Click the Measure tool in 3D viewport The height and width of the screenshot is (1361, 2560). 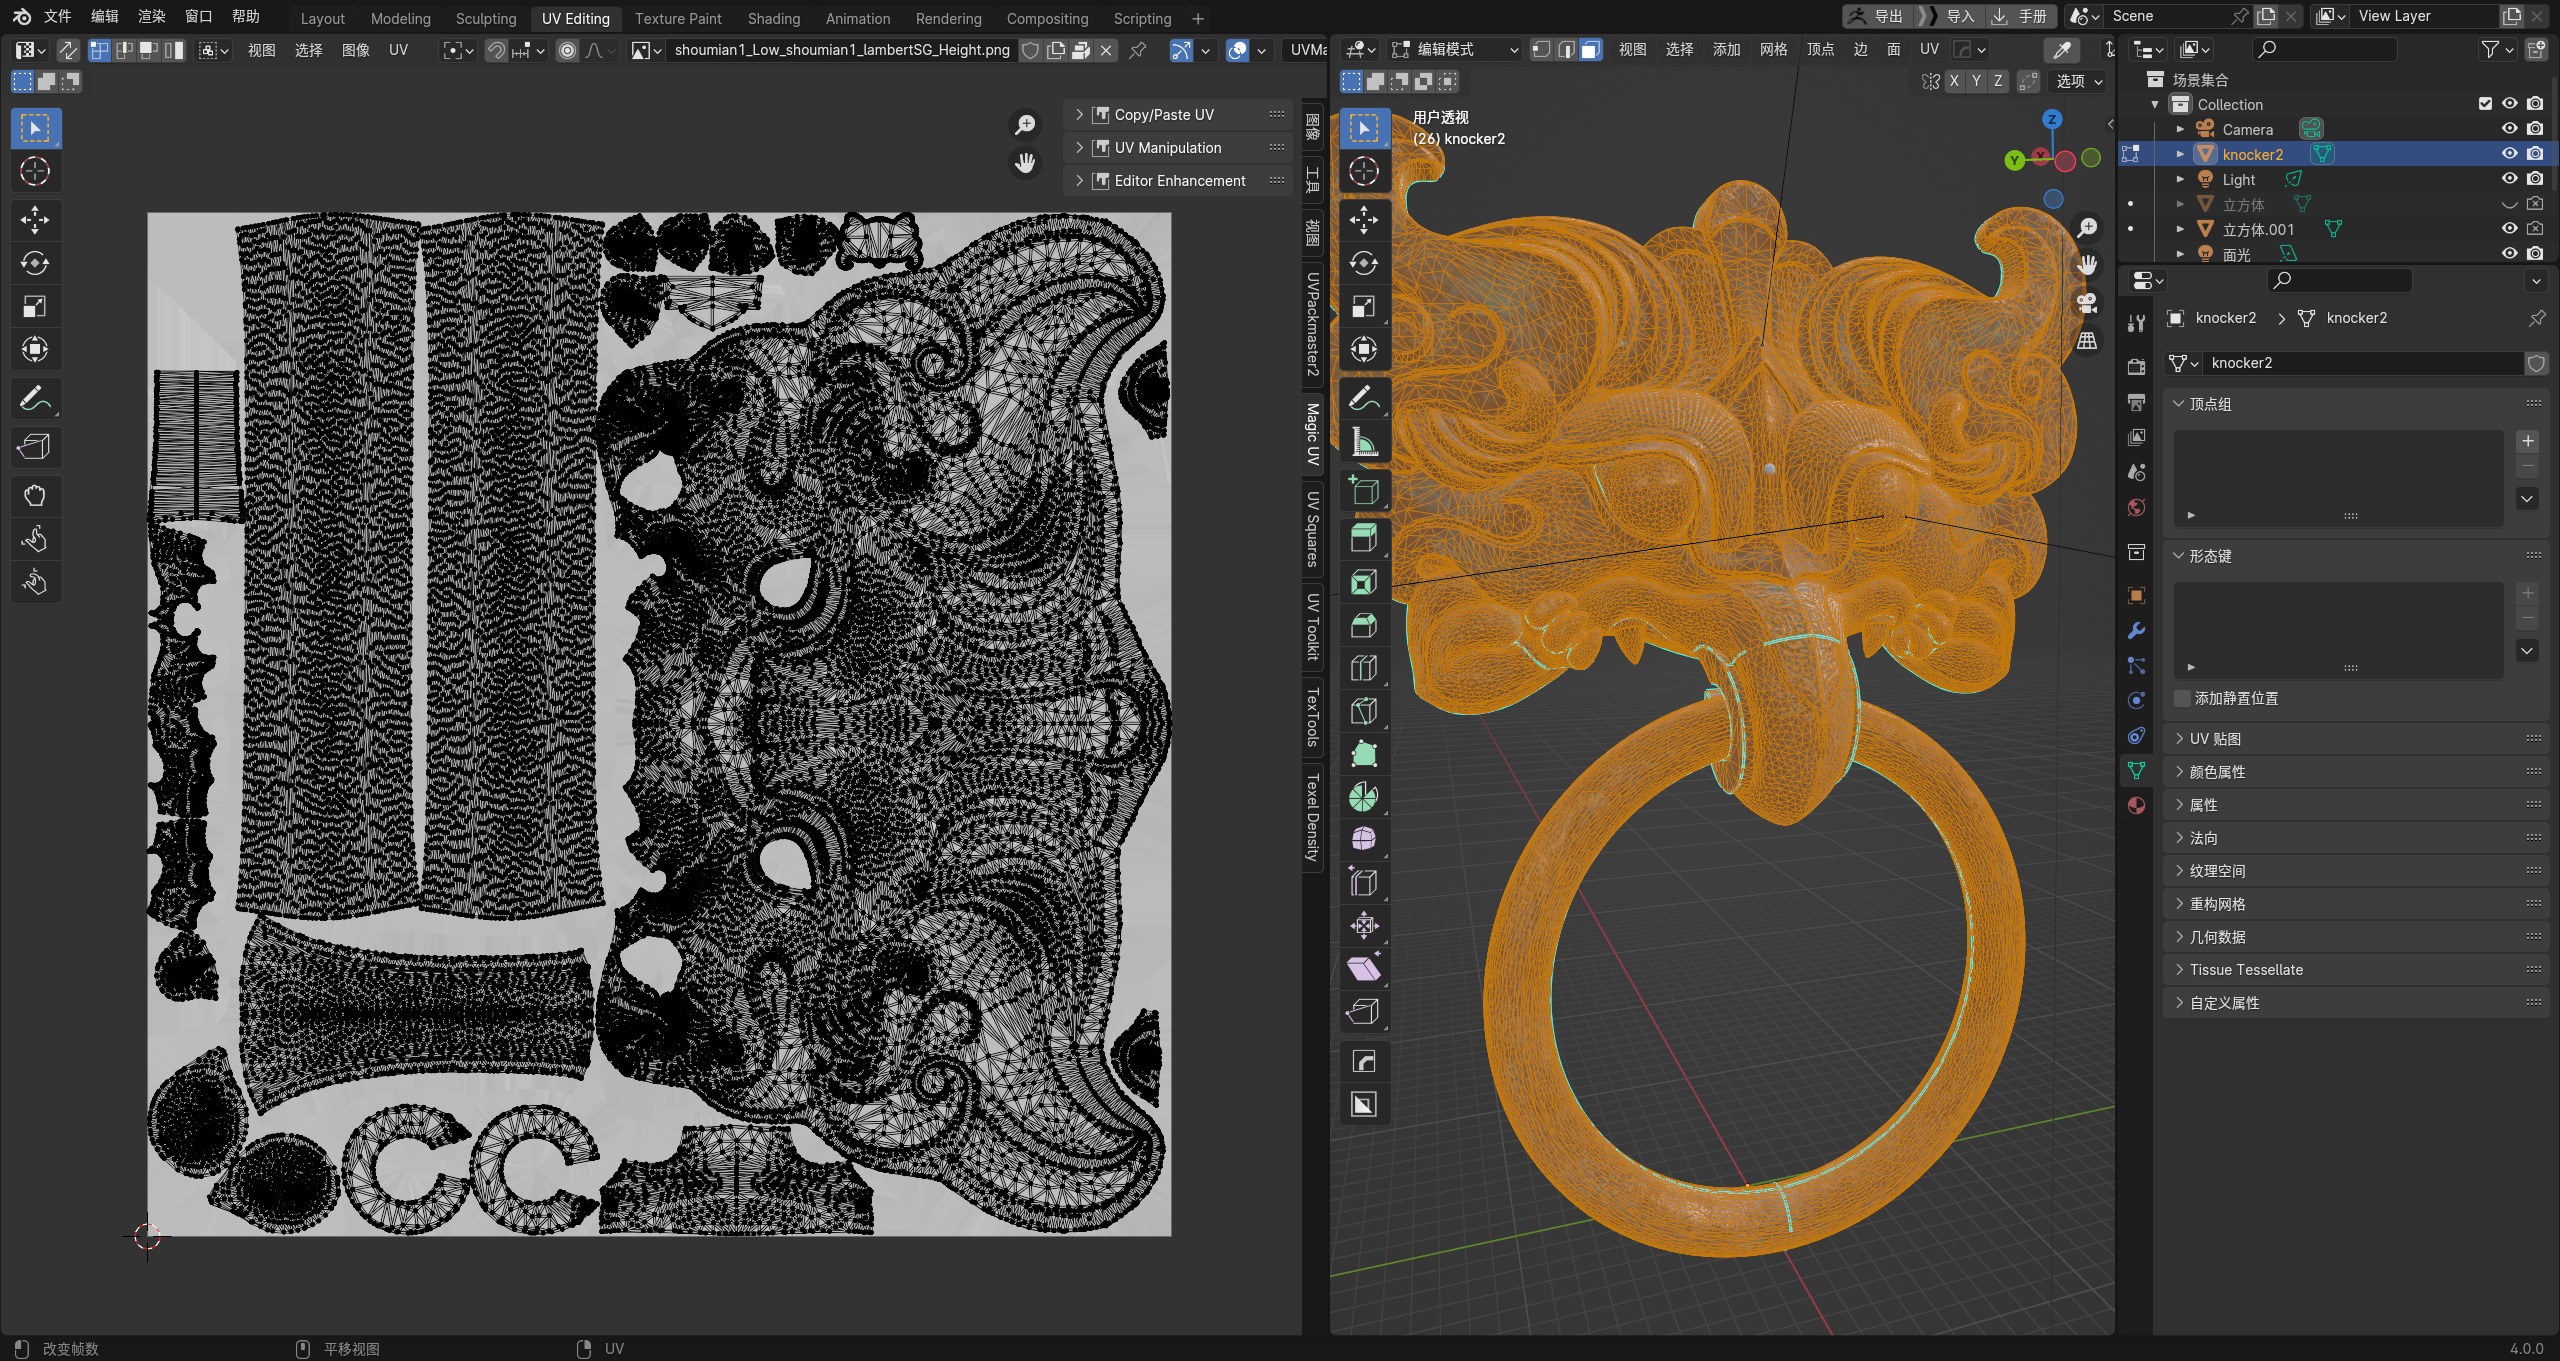[x=1363, y=442]
